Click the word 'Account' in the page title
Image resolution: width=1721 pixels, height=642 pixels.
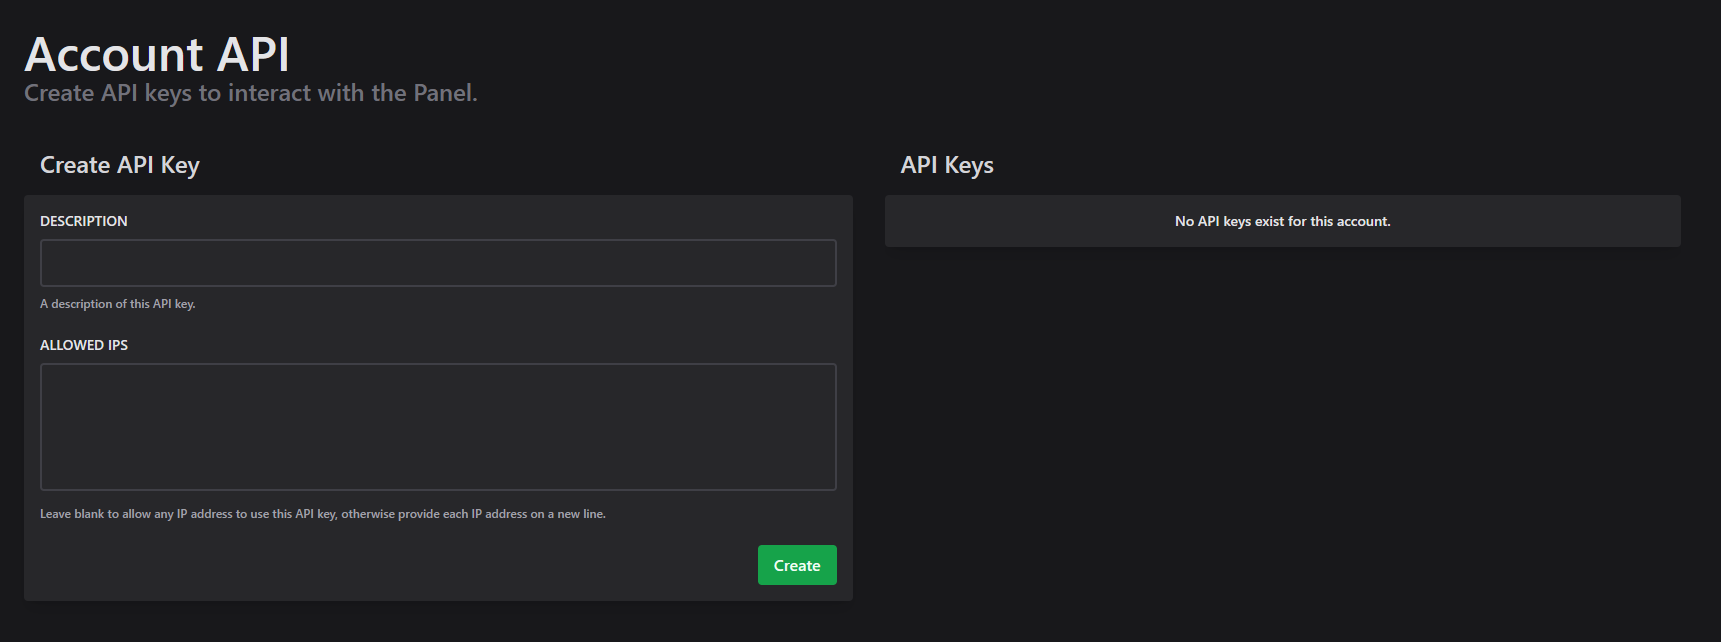click(x=114, y=54)
